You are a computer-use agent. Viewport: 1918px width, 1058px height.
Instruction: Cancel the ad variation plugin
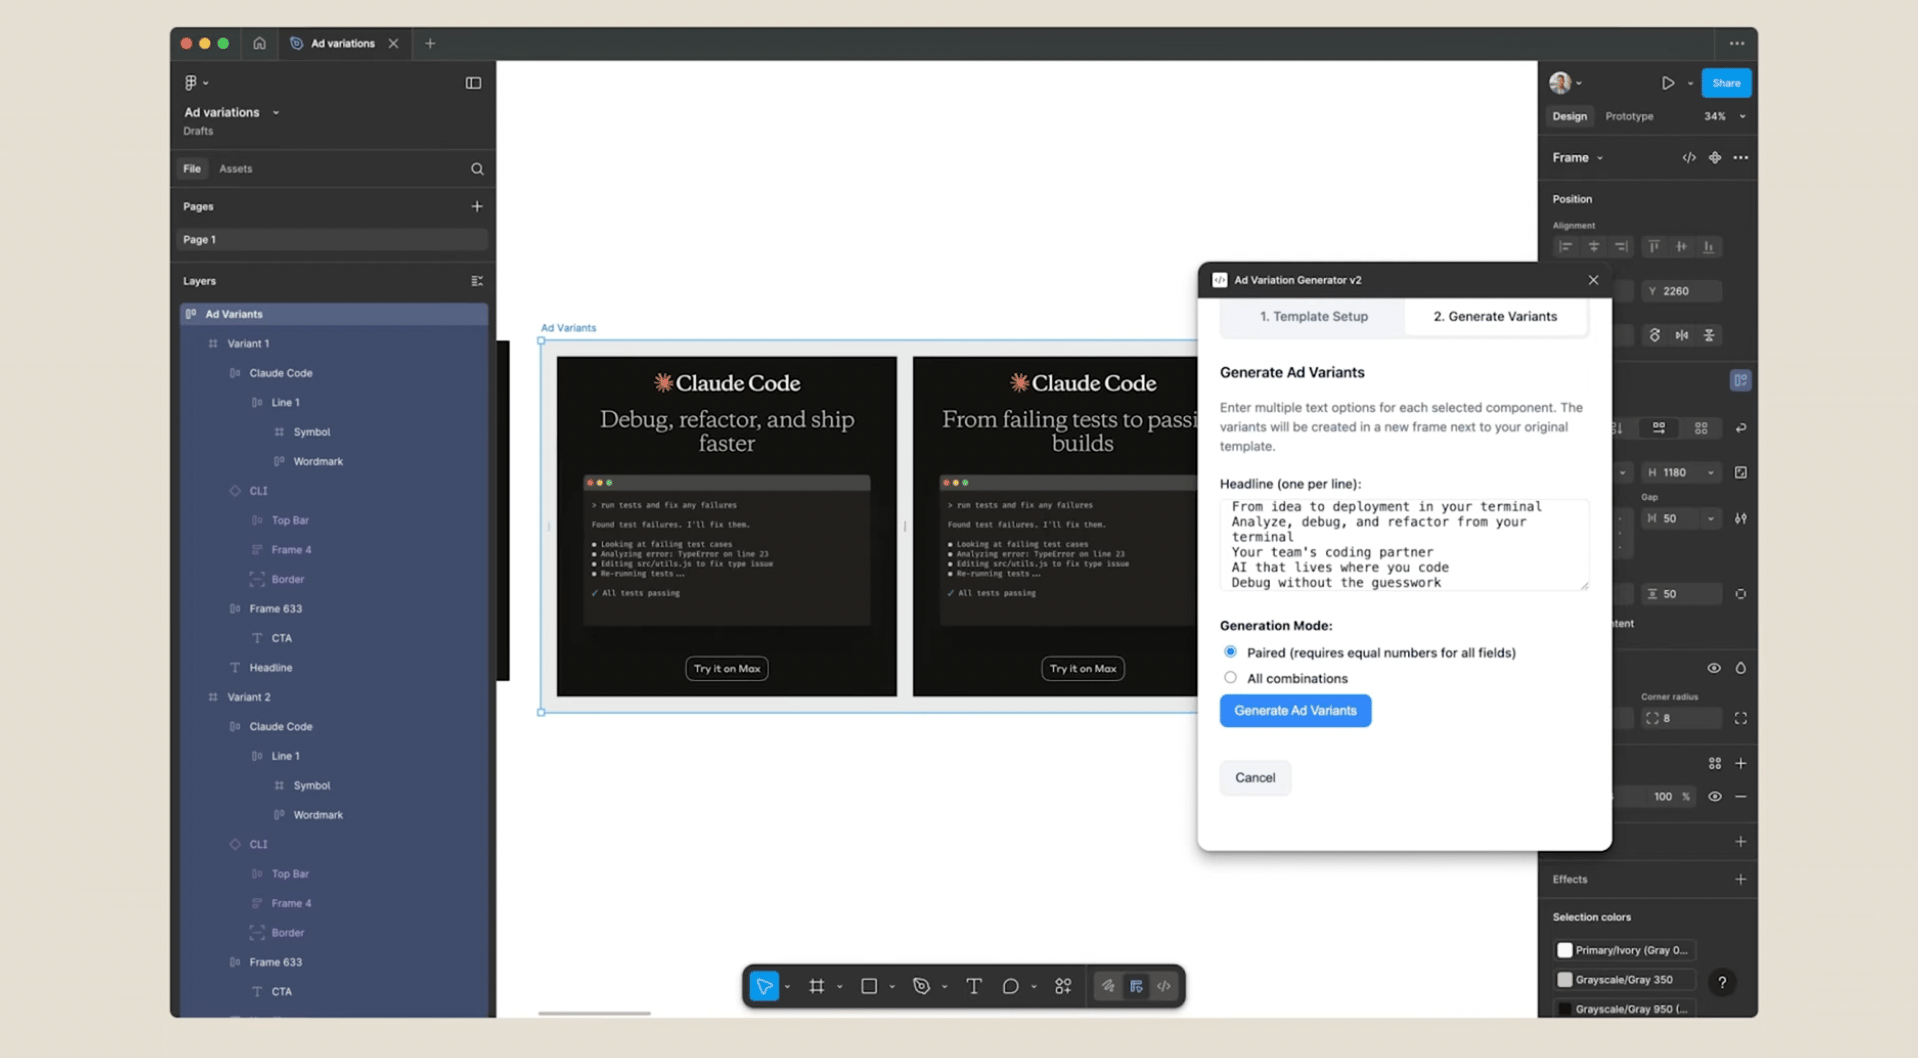coord(1255,778)
